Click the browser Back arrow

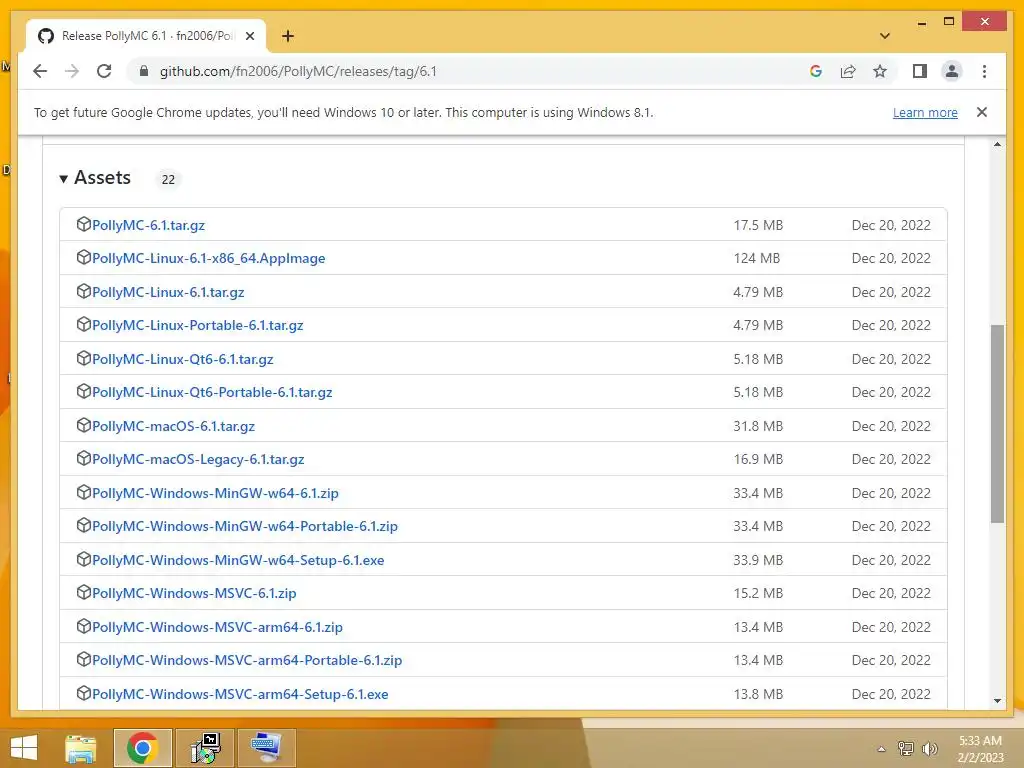point(40,71)
